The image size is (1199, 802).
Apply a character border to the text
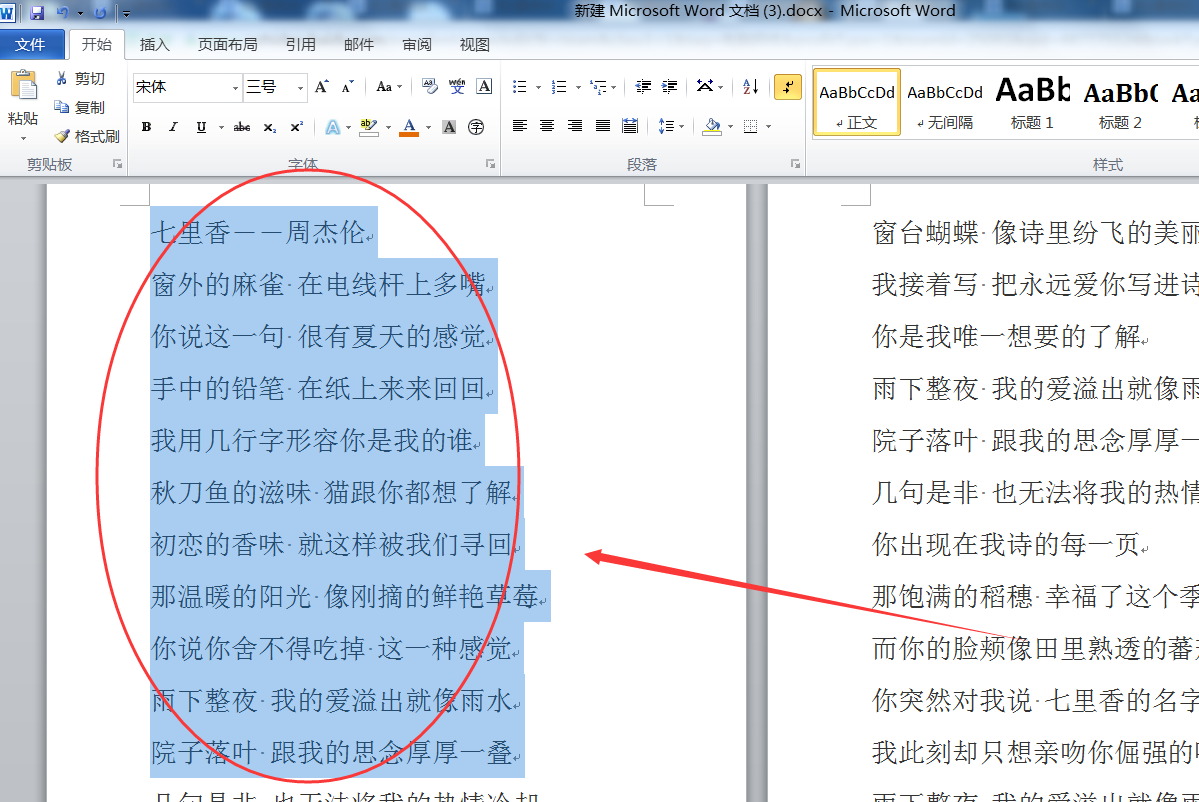click(x=484, y=87)
